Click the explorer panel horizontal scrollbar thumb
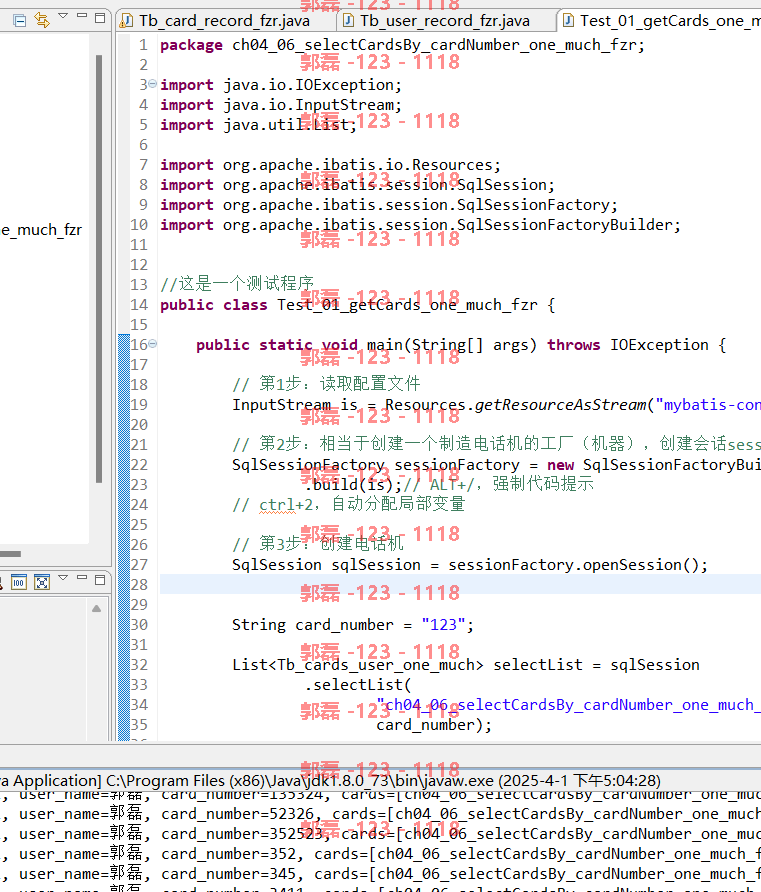 pos(10,554)
